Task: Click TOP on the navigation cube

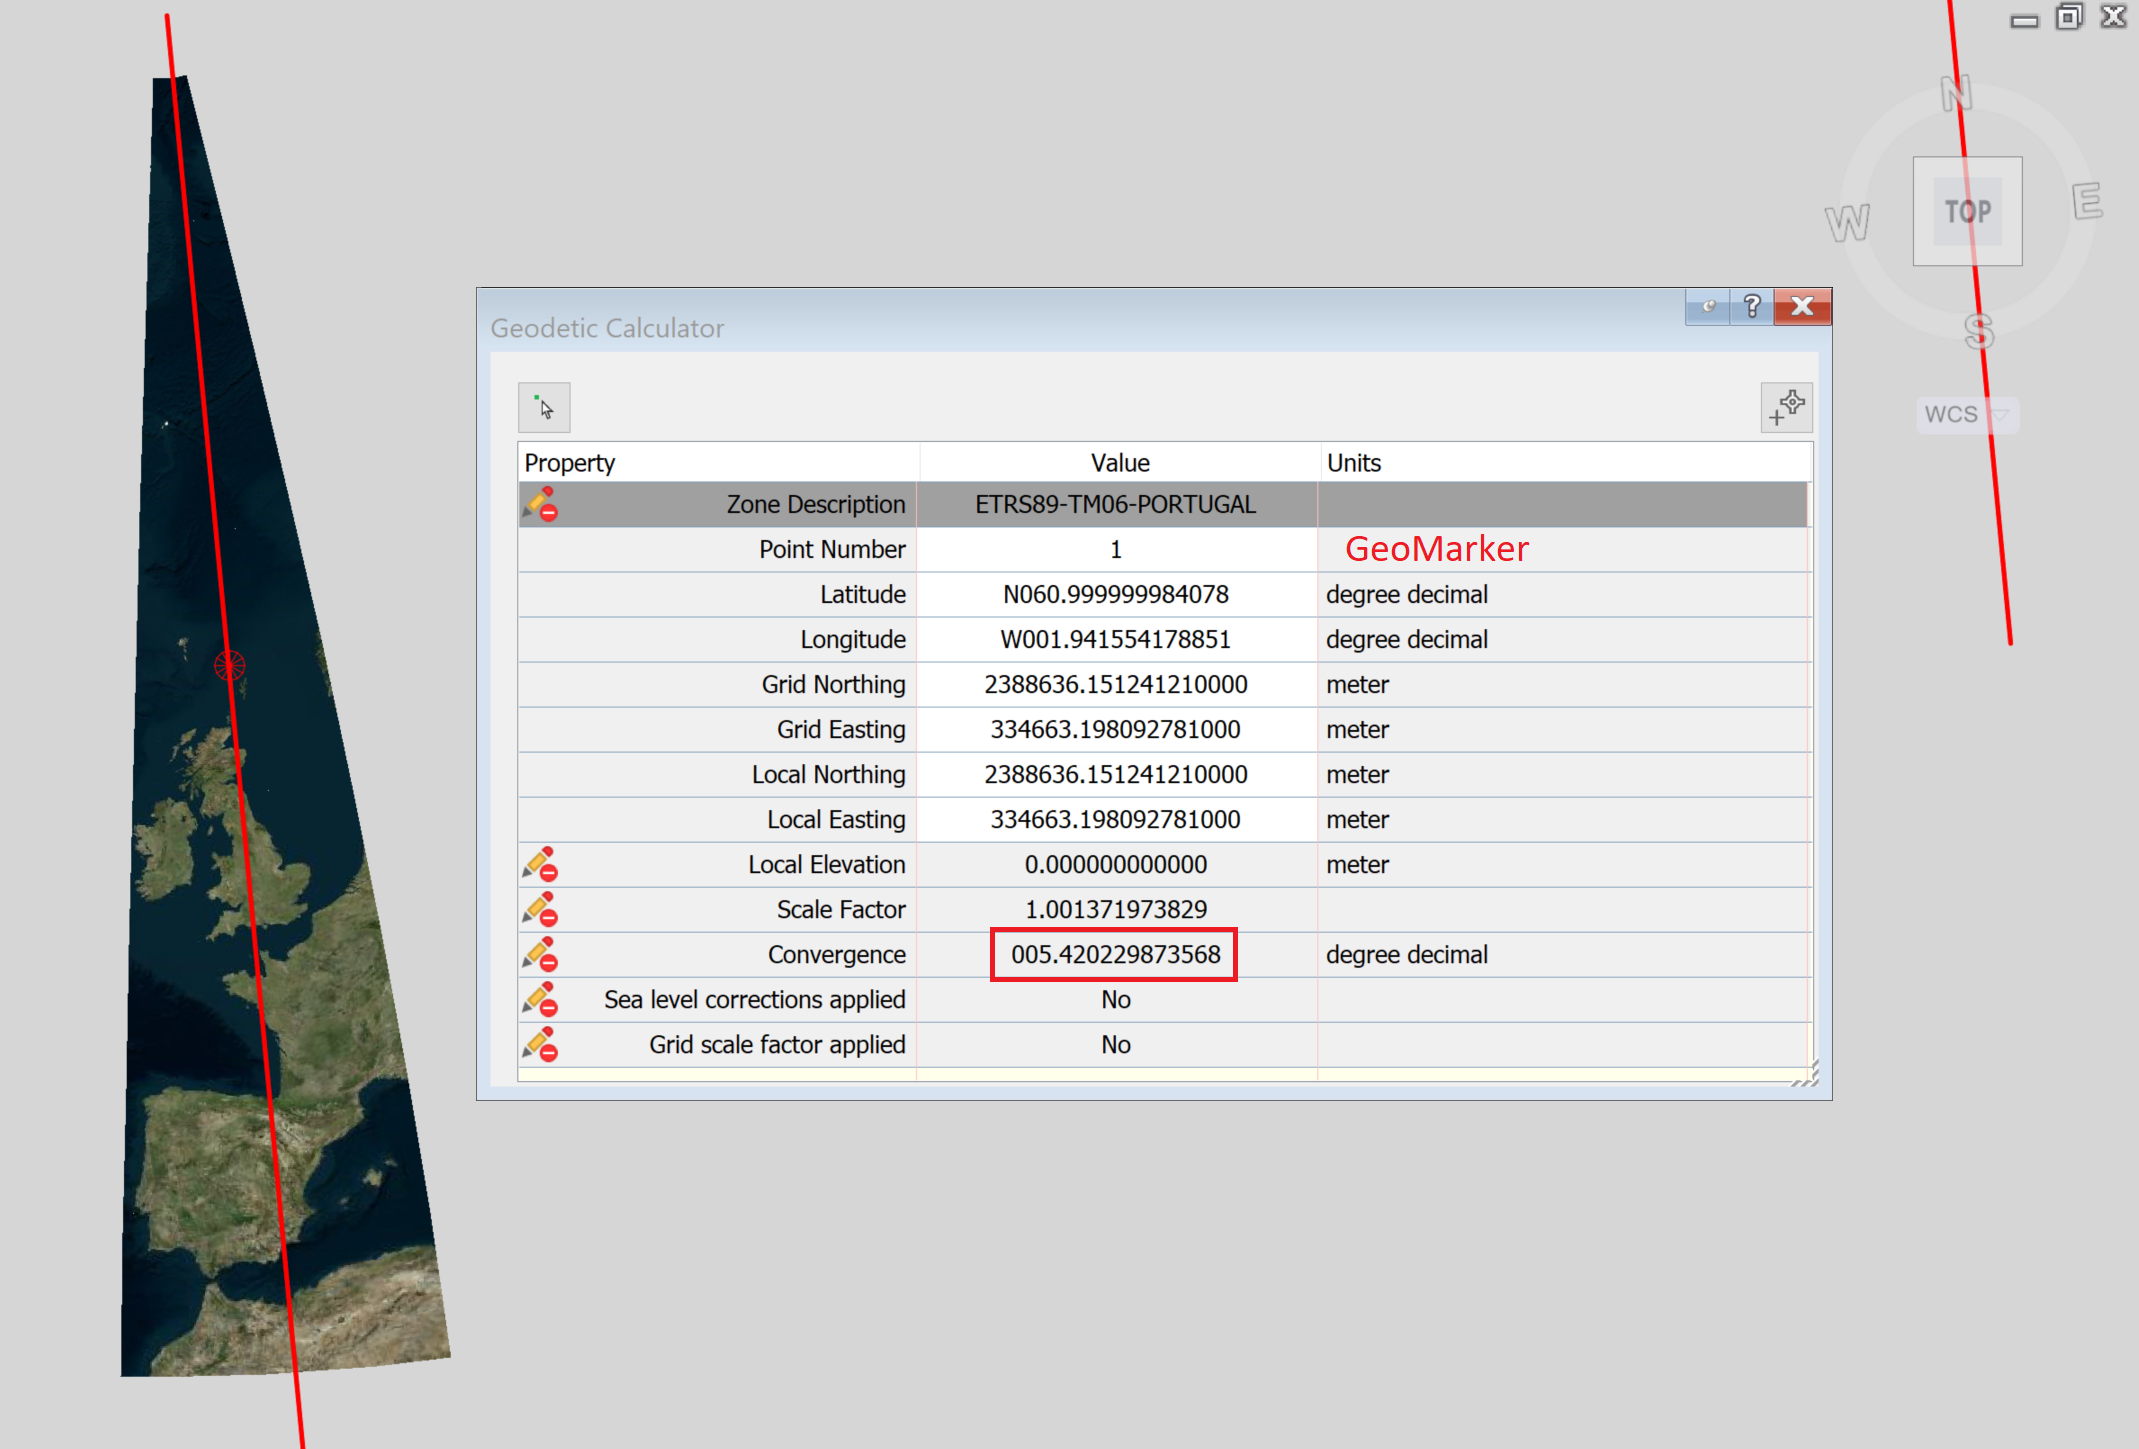Action: pyautogui.click(x=1966, y=211)
